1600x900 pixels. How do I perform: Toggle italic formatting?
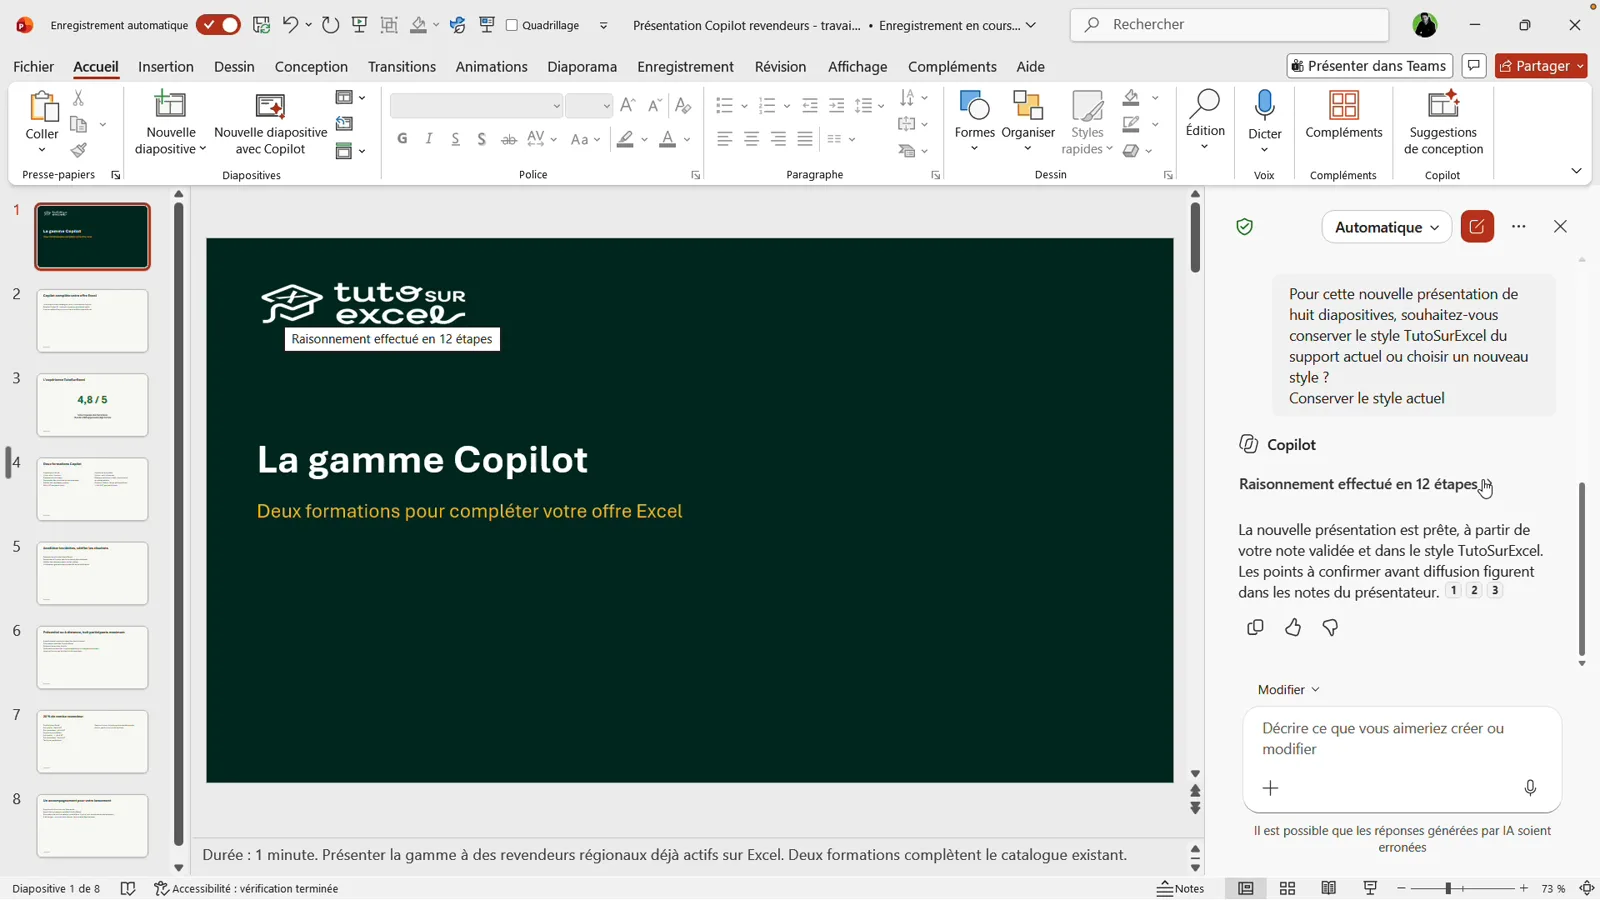[429, 139]
